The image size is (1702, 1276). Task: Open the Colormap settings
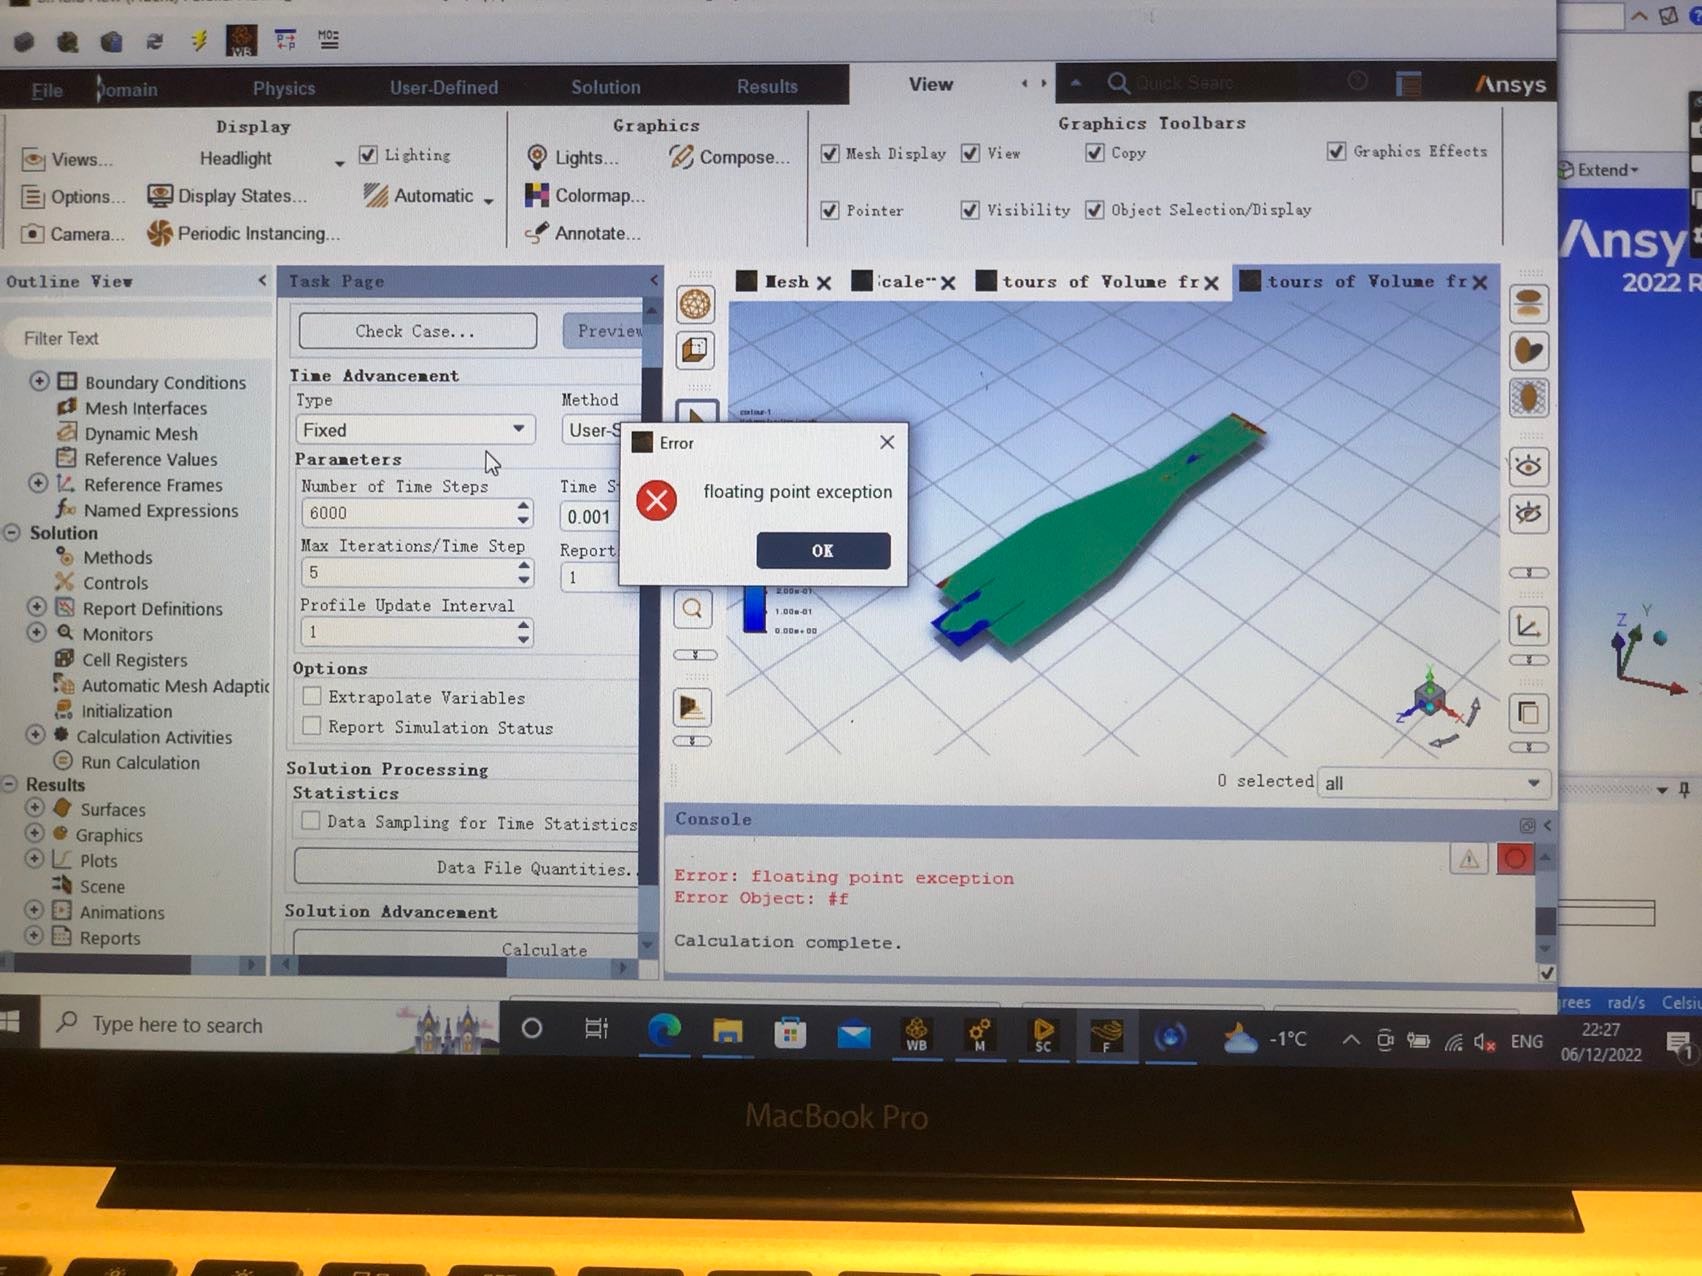pos(585,195)
